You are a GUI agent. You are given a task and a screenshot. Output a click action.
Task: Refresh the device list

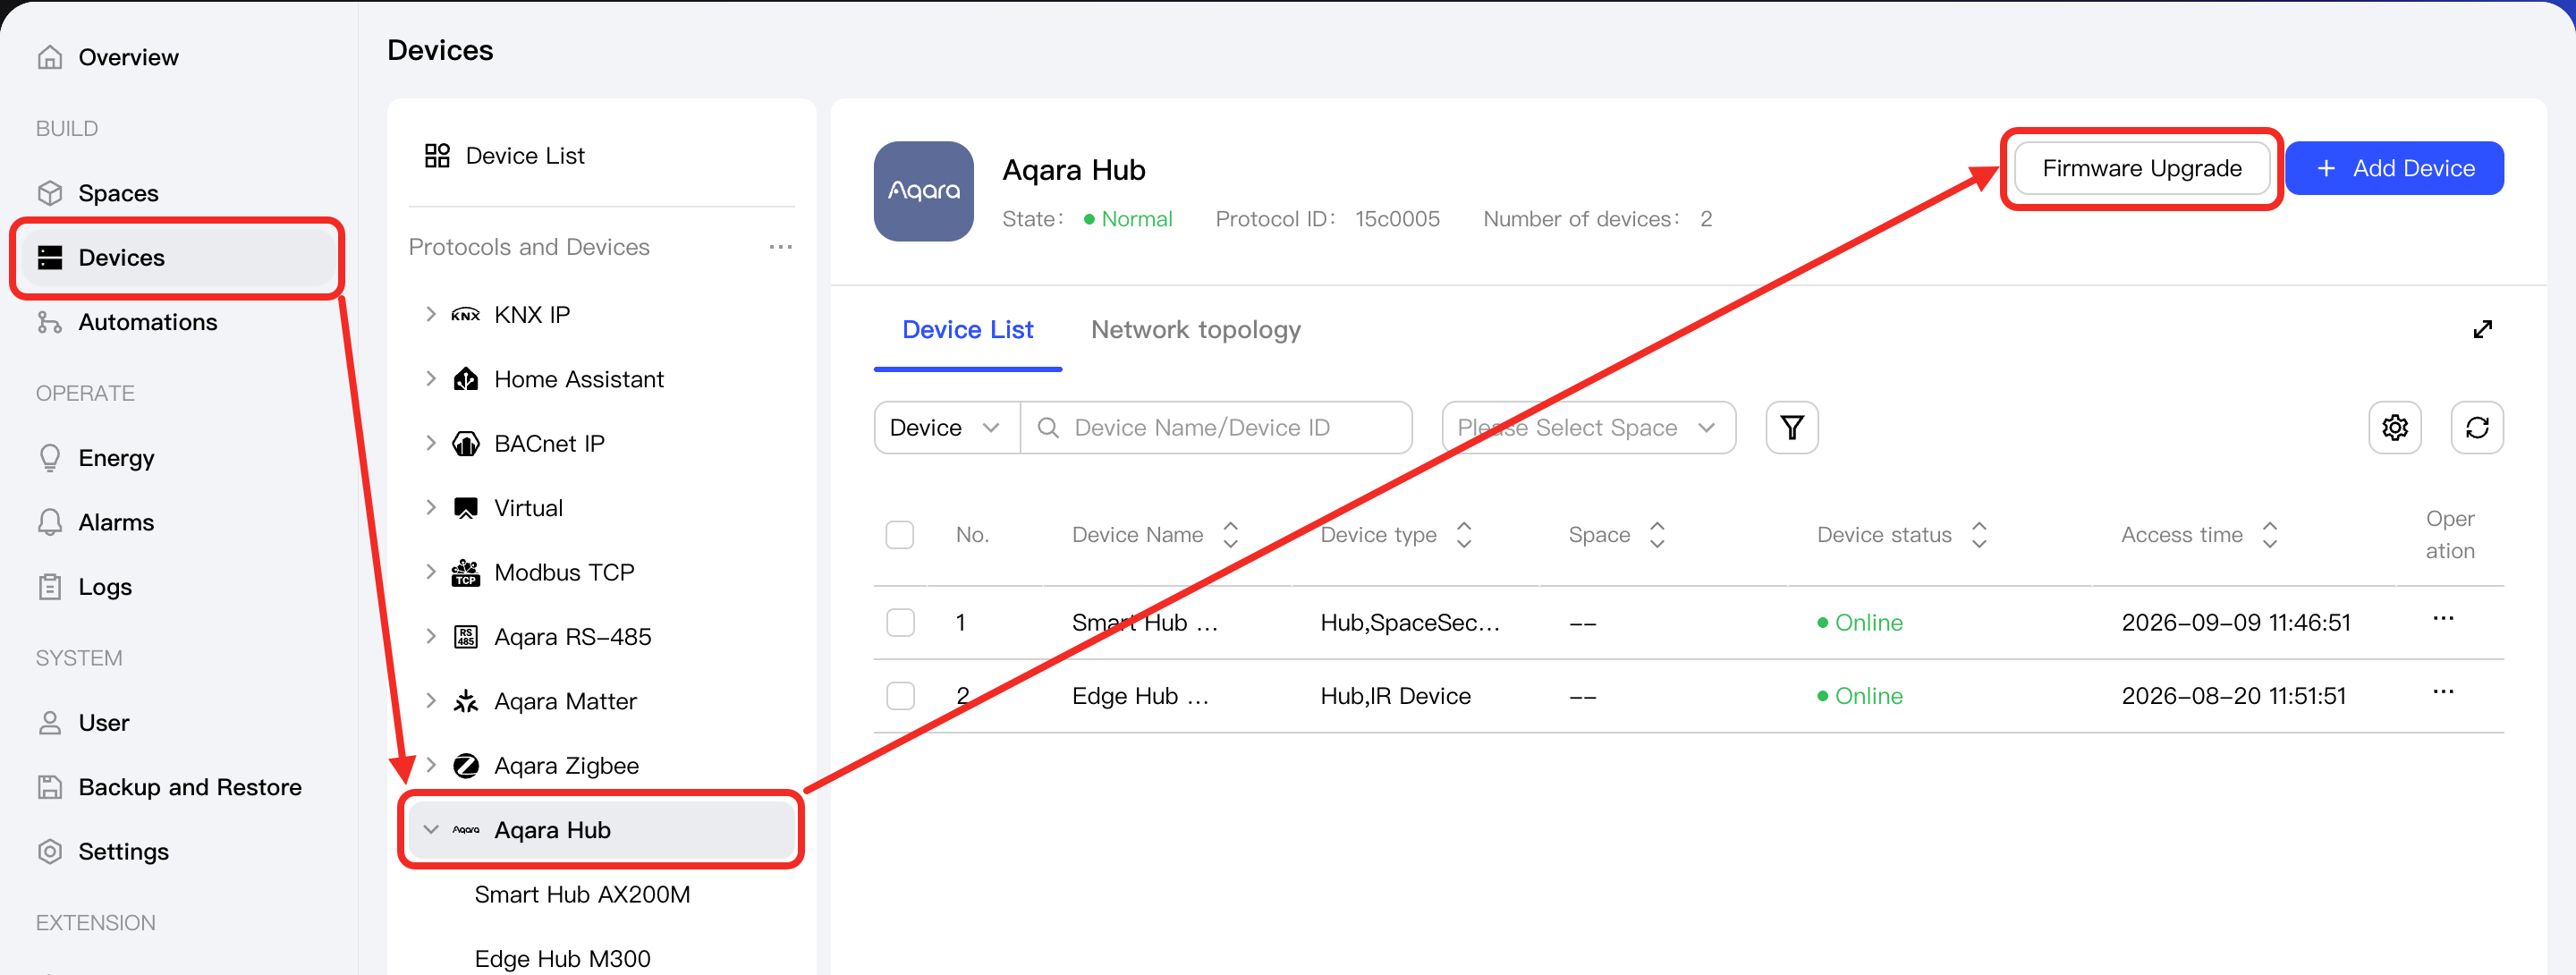click(x=2477, y=428)
